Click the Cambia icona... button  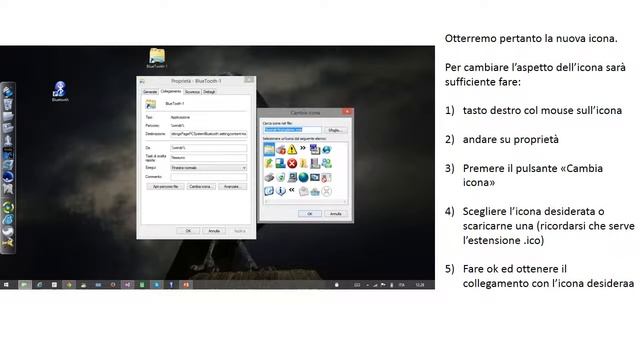tap(200, 187)
